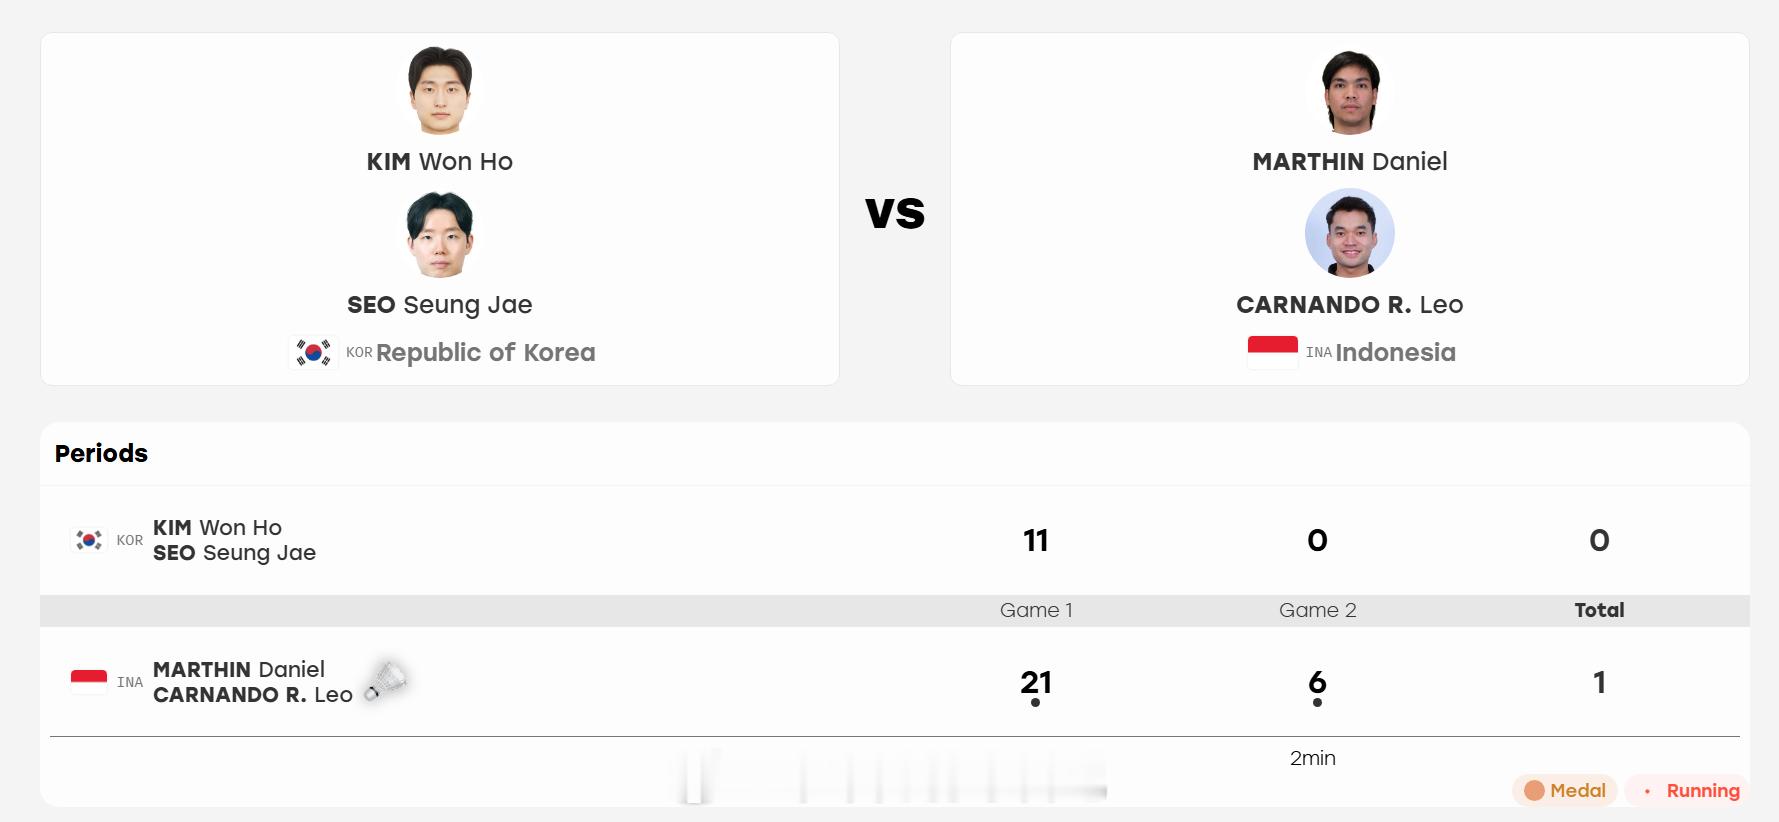Select the Game 2 column header
This screenshot has width=1779, height=822.
point(1318,610)
